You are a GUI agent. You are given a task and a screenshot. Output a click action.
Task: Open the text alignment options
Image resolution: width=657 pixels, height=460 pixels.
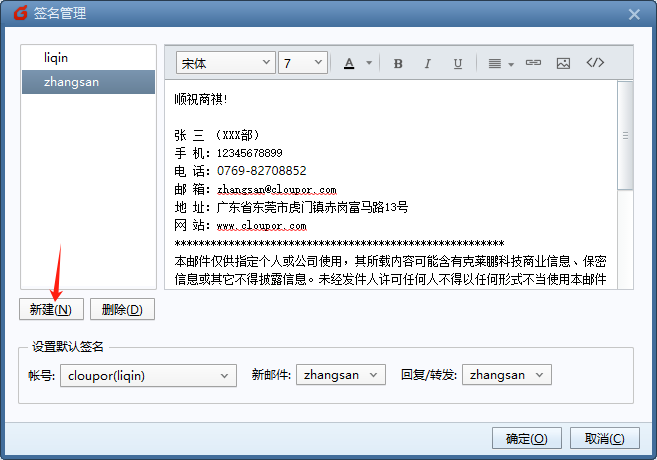500,63
